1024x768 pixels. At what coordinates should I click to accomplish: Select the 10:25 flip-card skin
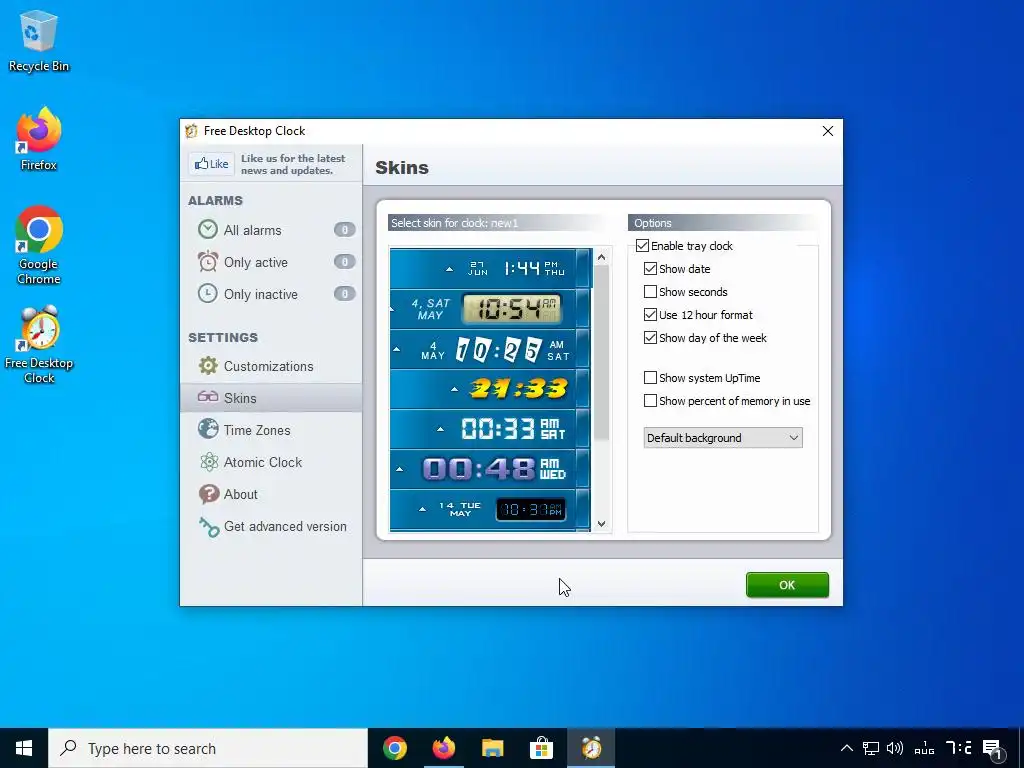tap(490, 349)
